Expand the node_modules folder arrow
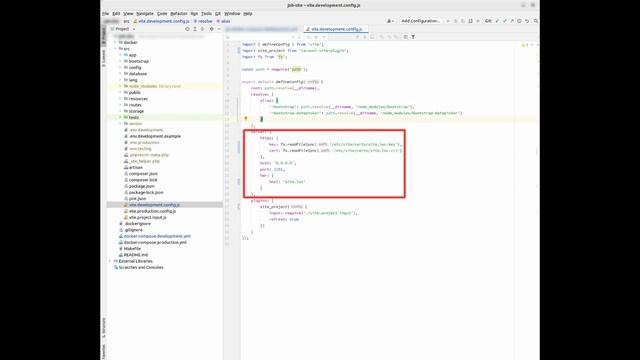640x360 pixels. [120, 86]
